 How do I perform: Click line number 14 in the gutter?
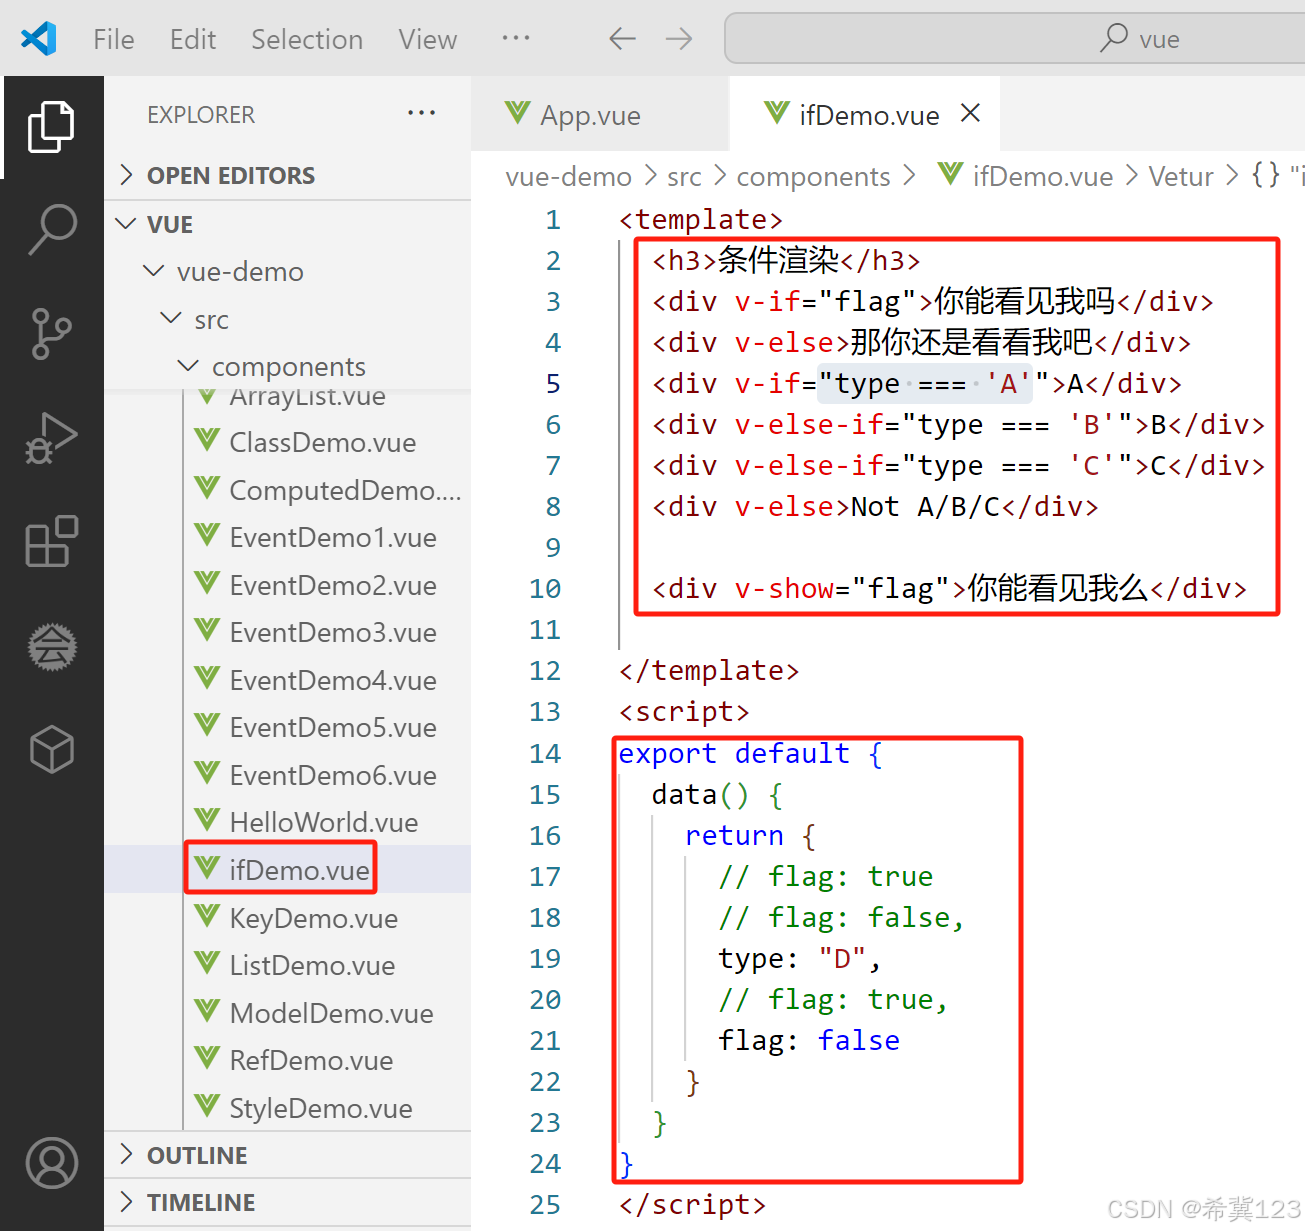click(x=545, y=753)
